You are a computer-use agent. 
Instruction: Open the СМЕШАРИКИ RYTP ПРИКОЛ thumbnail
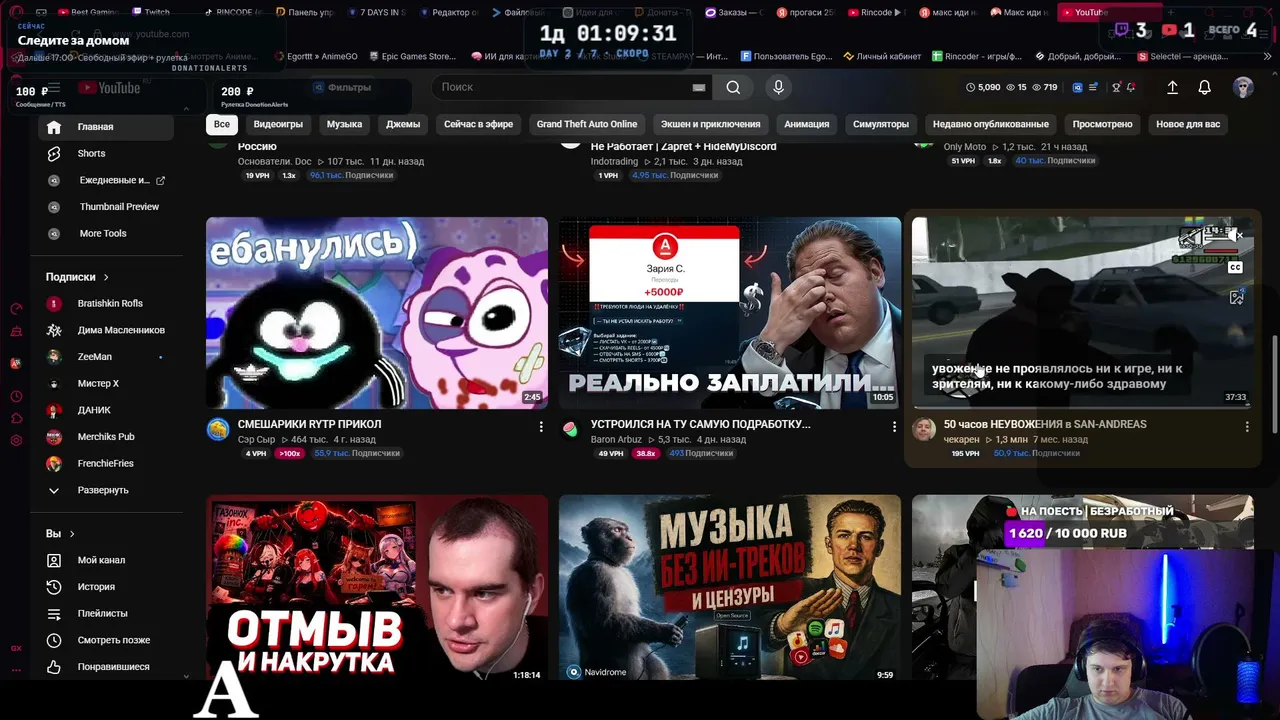click(377, 313)
